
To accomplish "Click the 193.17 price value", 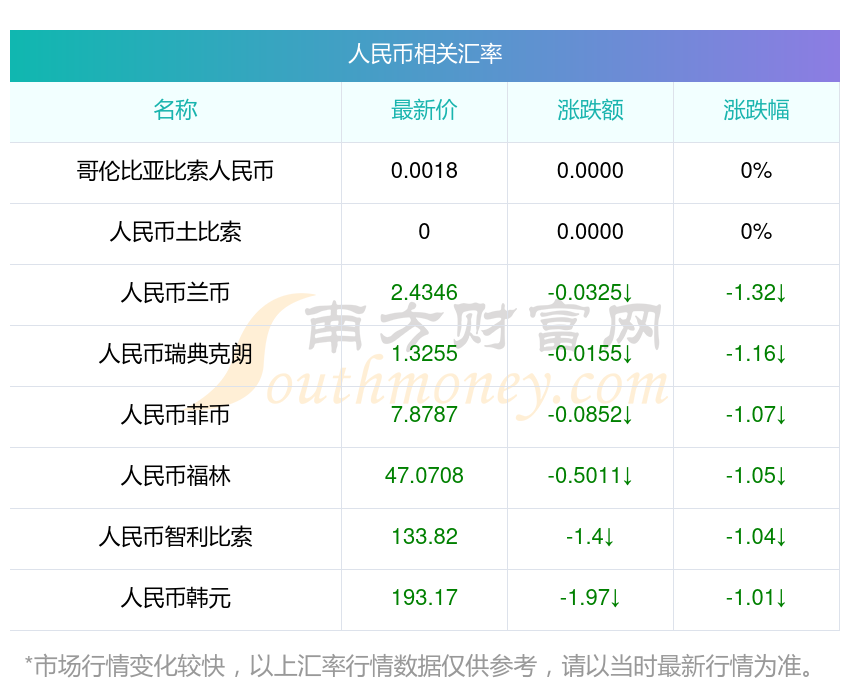I will pos(424,598).
